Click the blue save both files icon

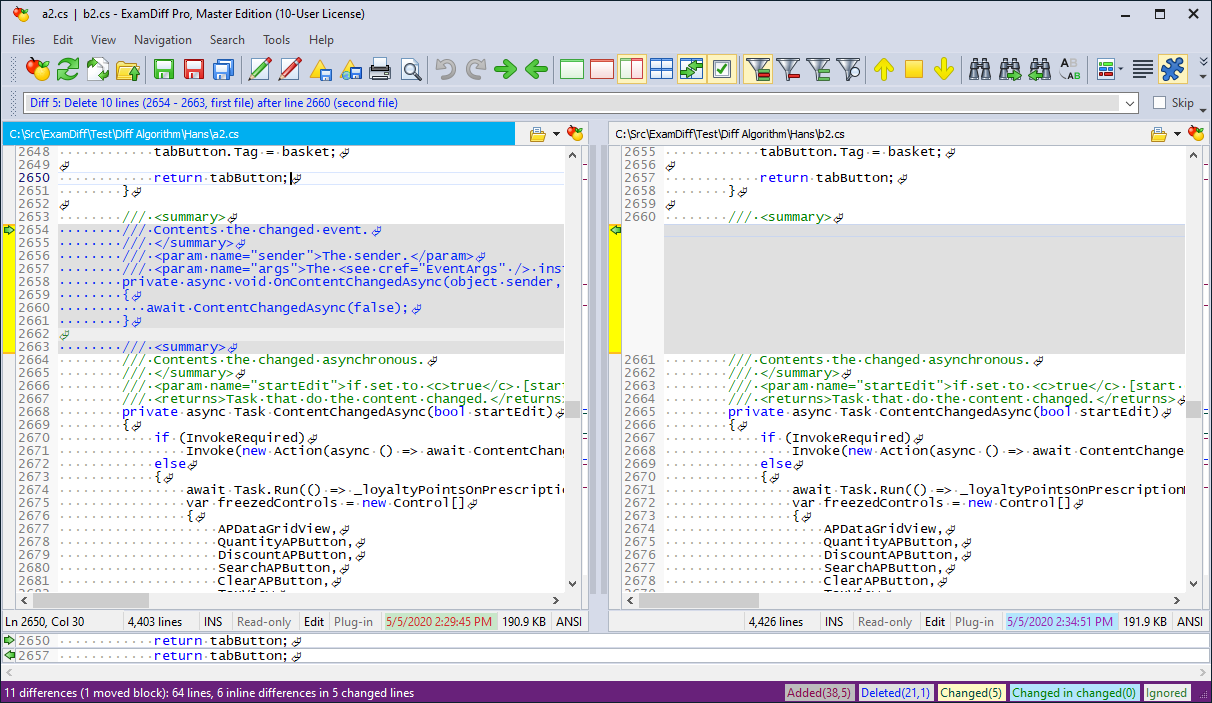[224, 69]
